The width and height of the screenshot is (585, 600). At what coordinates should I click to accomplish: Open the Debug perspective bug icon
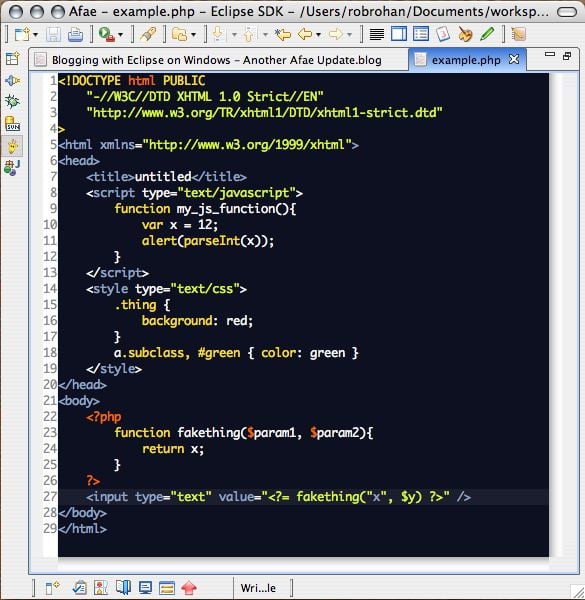pos(13,101)
